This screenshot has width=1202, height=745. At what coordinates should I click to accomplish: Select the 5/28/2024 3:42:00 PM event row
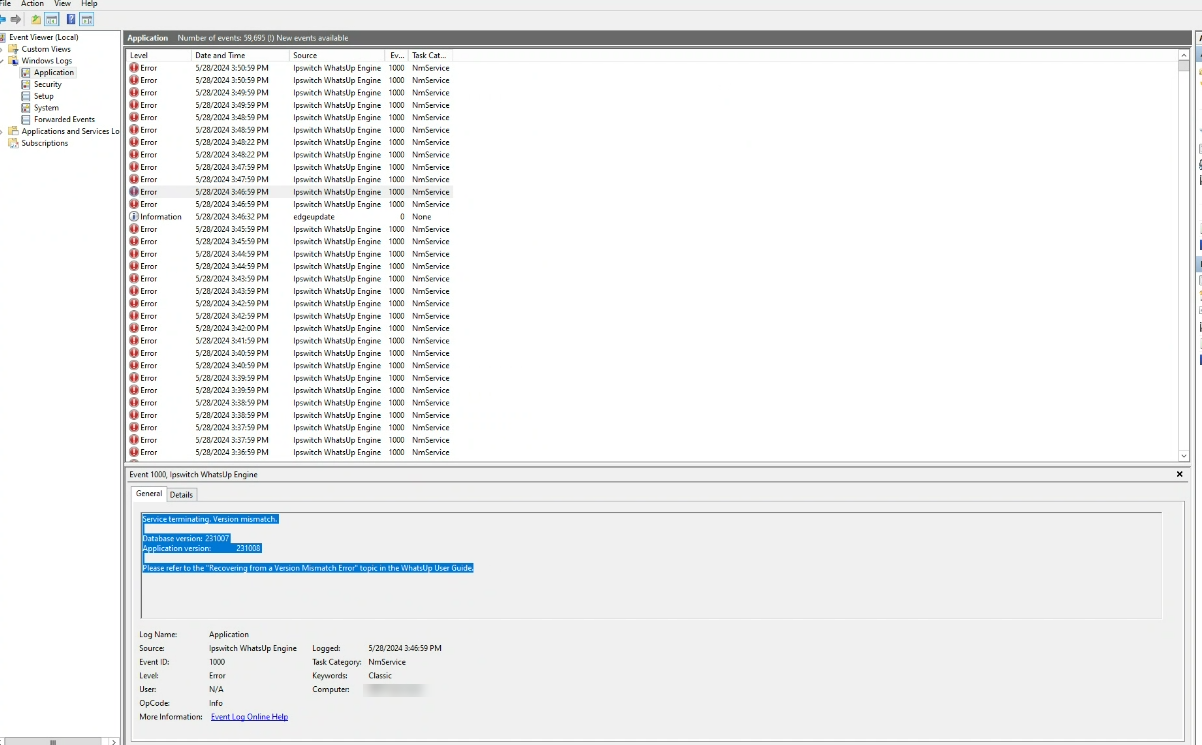[289, 328]
